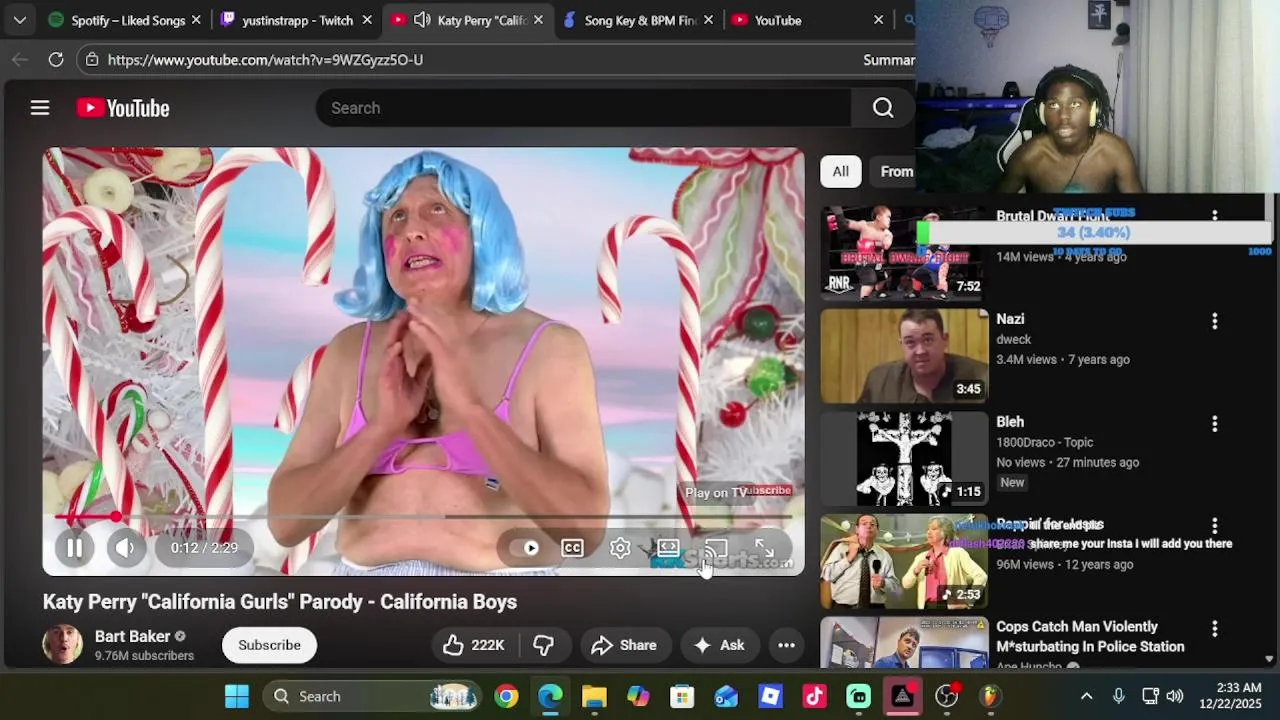The height and width of the screenshot is (720, 1280).
Task: Share the video via Share button
Action: coord(623,645)
